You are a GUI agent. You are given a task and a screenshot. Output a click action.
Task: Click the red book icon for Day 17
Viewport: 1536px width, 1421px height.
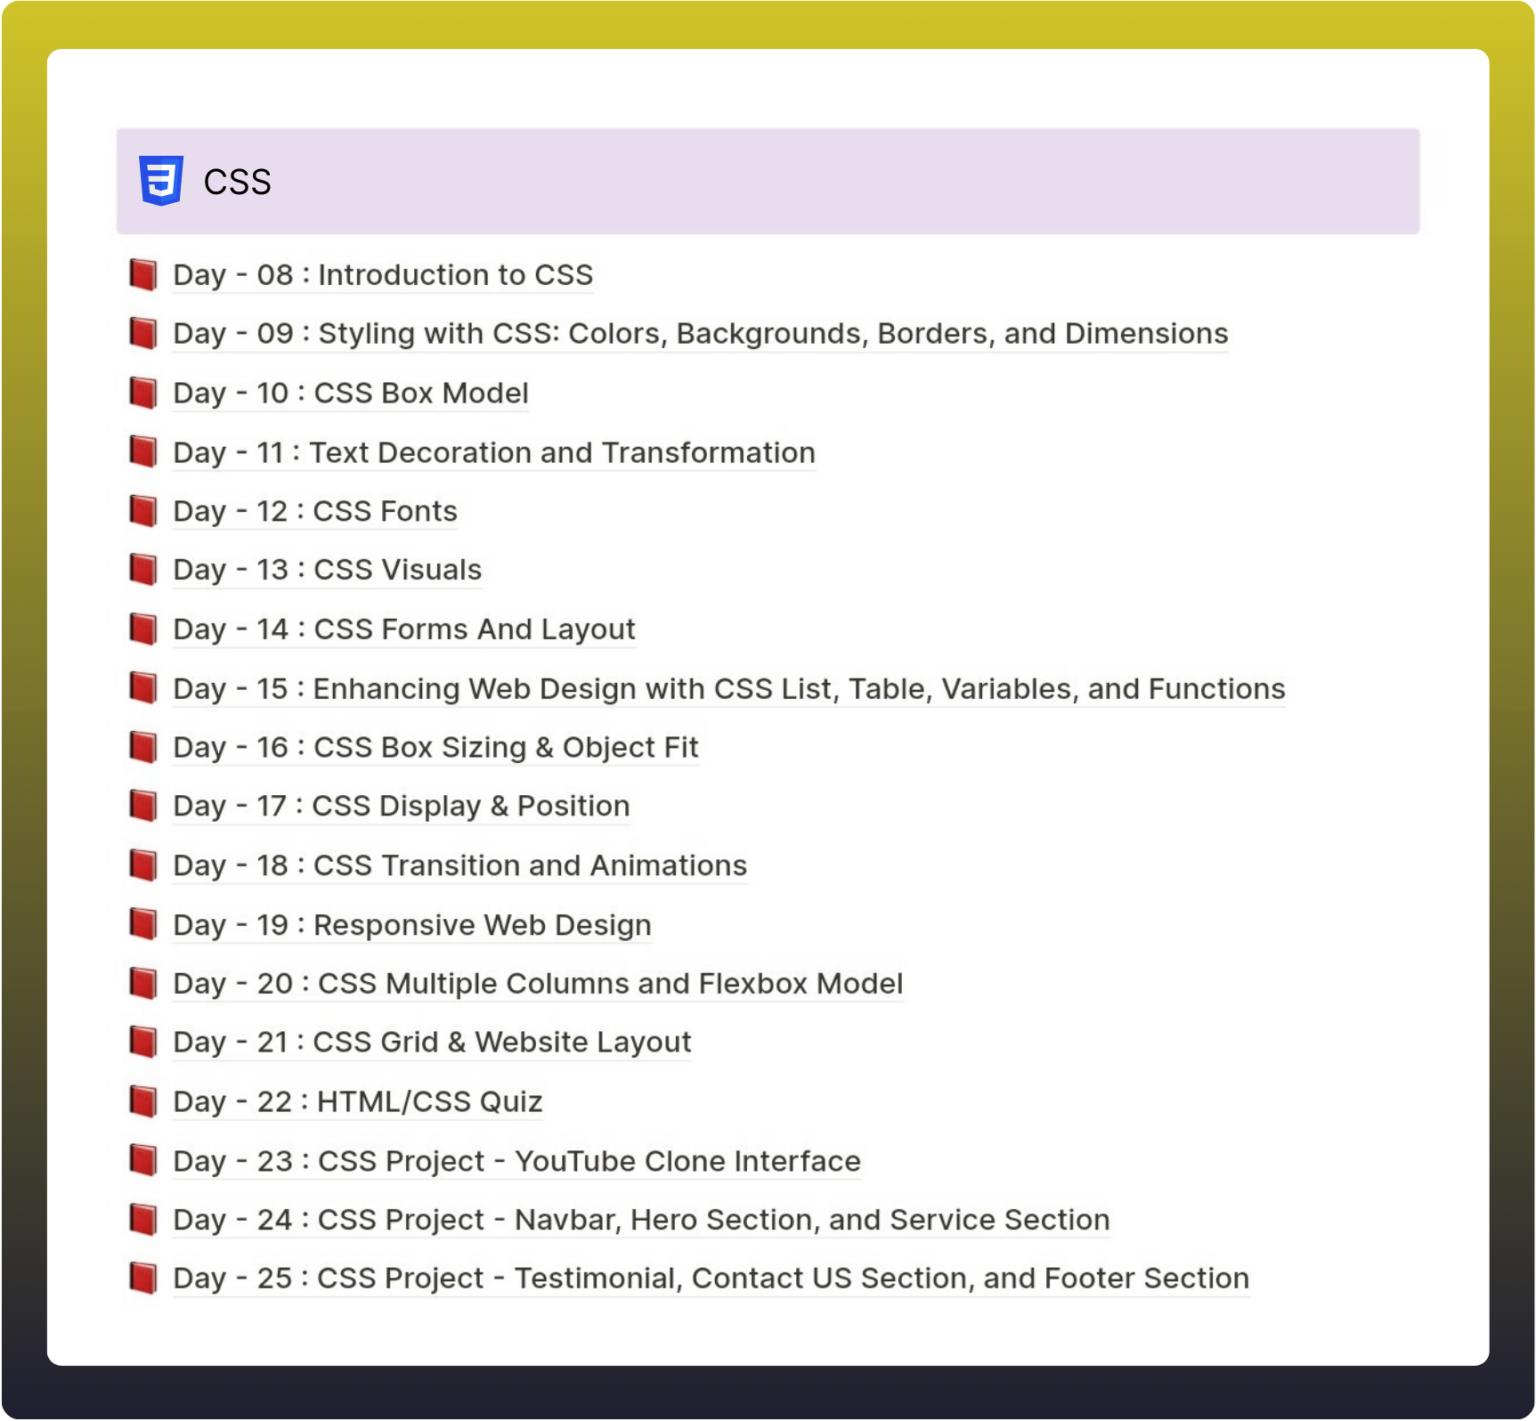click(x=143, y=805)
